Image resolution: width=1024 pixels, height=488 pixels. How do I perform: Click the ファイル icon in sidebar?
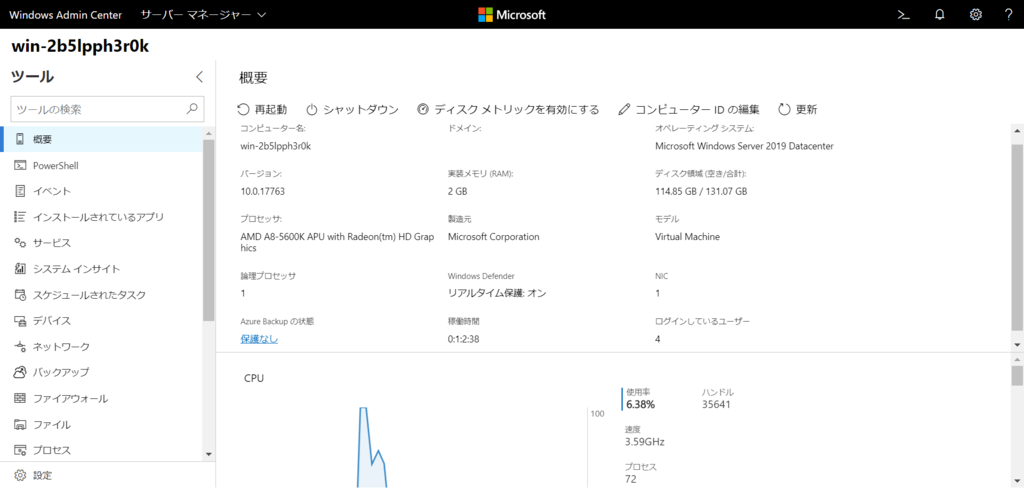pyautogui.click(x=20, y=425)
